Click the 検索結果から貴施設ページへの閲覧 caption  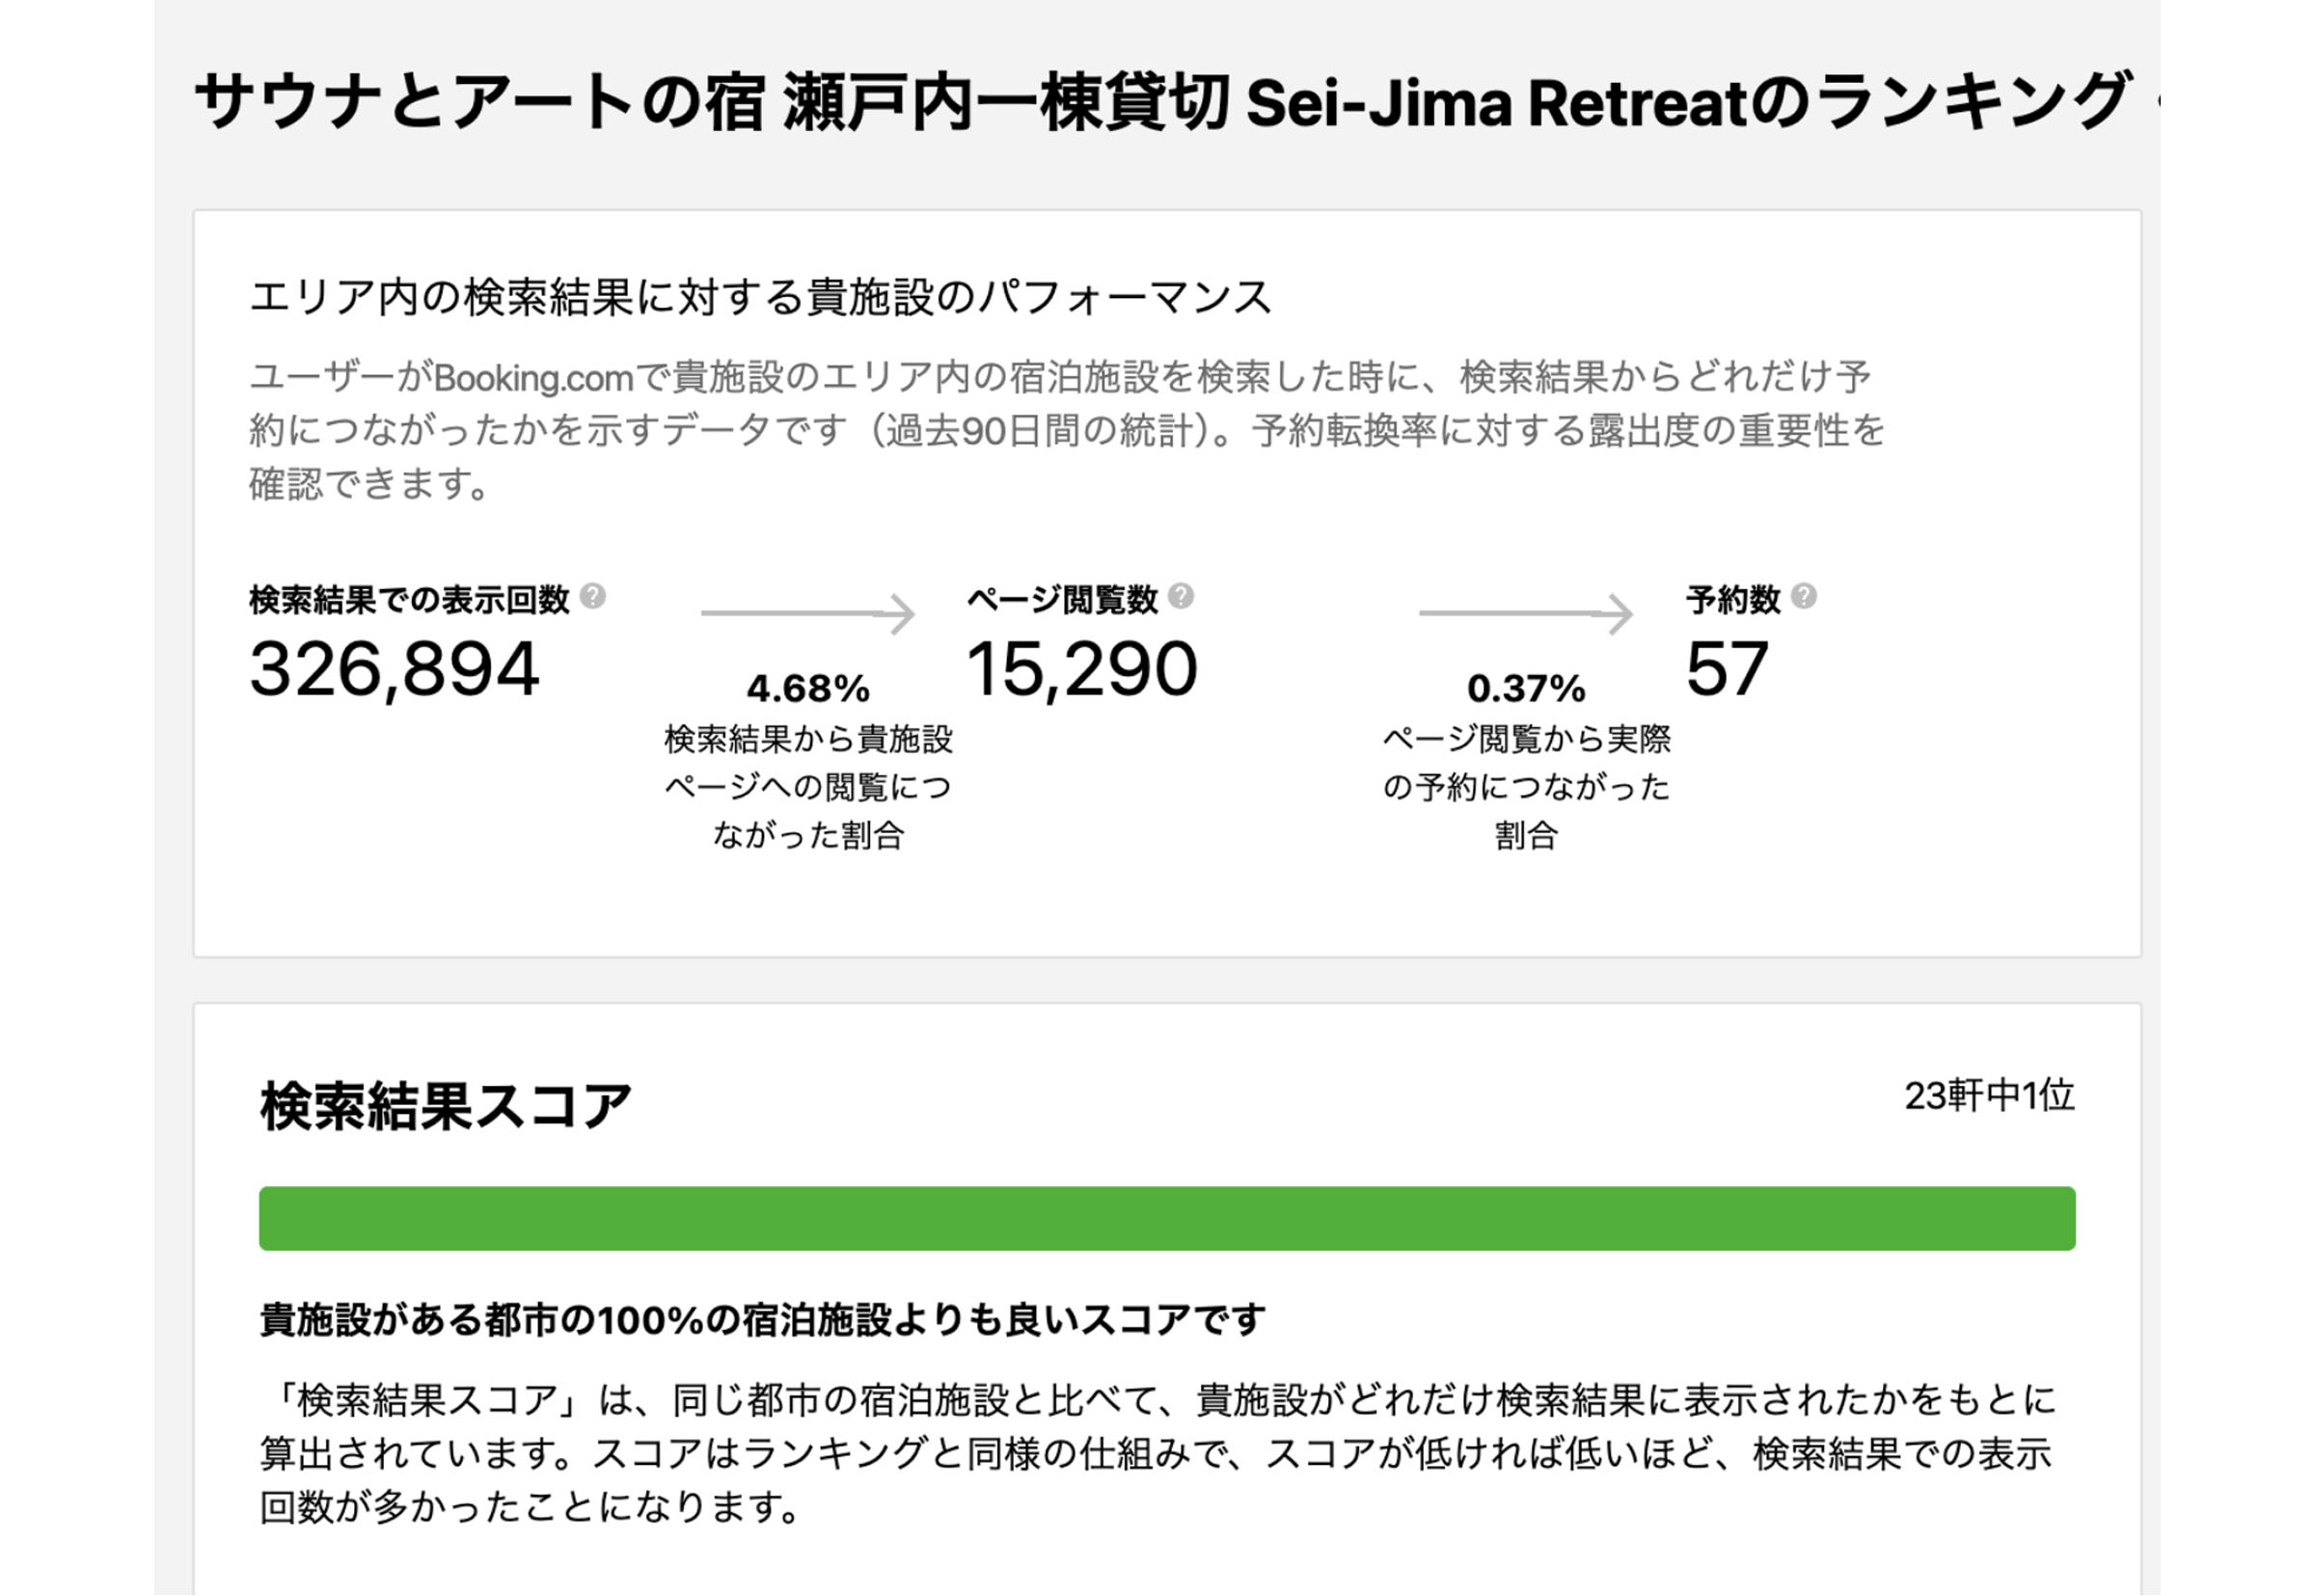coord(808,787)
